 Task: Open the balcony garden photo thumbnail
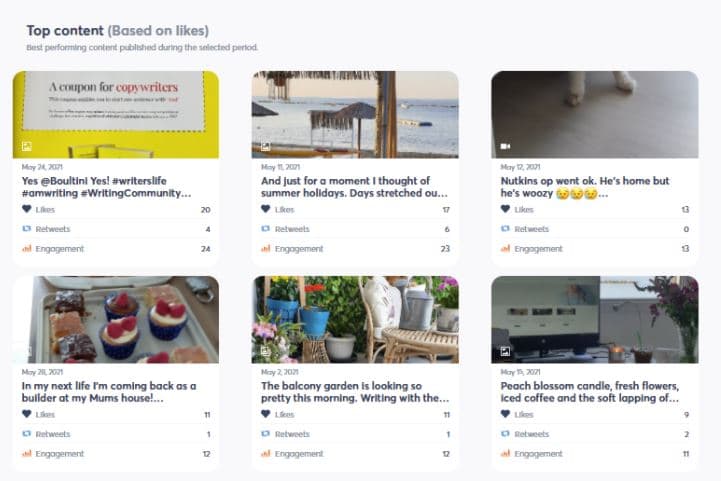355,319
